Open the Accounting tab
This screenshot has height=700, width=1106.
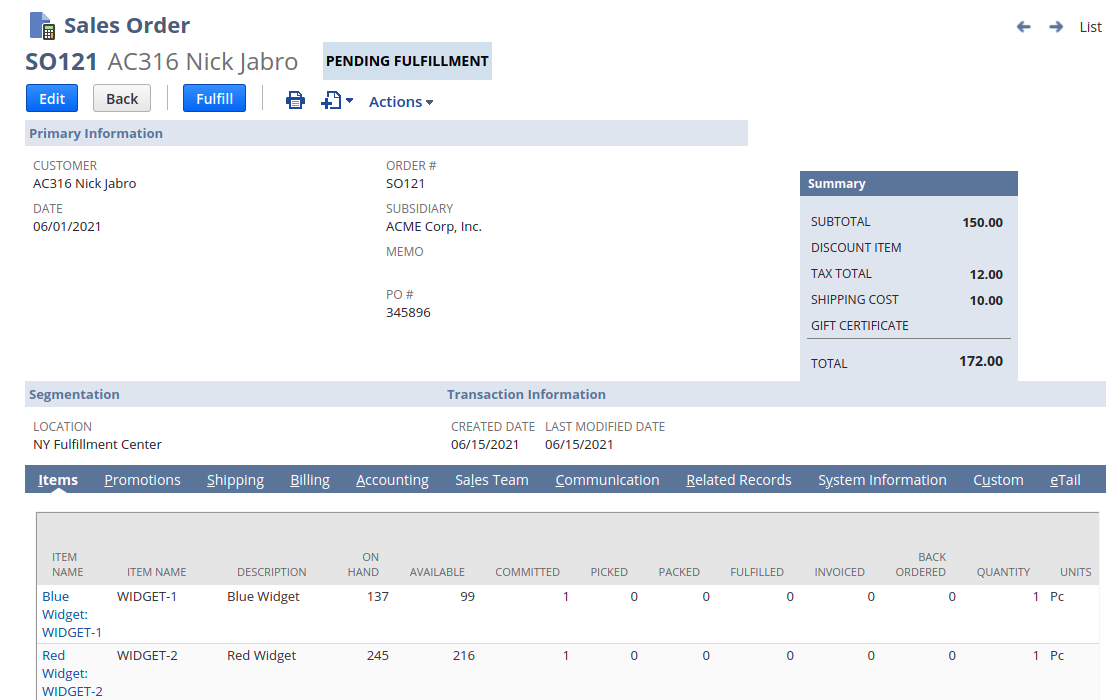click(x=392, y=480)
